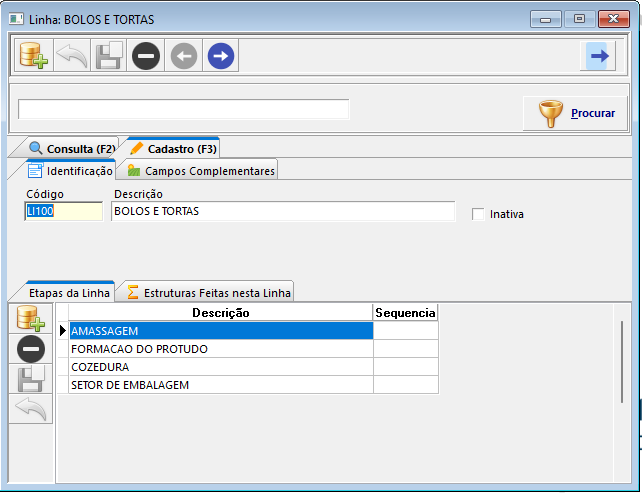Click the Descrição column header in the grid
This screenshot has height=493, width=642.
[221, 313]
